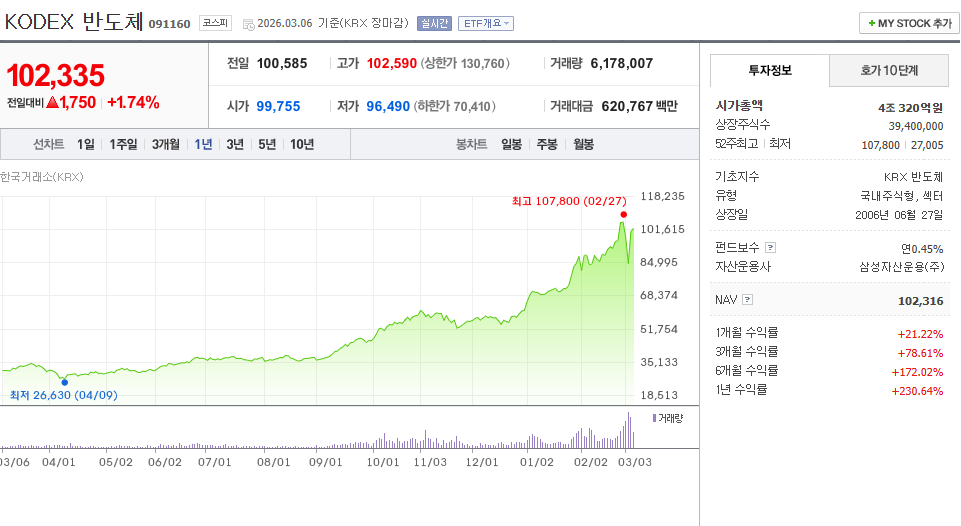
Task: Select the 5년 line chart period
Action: [x=267, y=145]
